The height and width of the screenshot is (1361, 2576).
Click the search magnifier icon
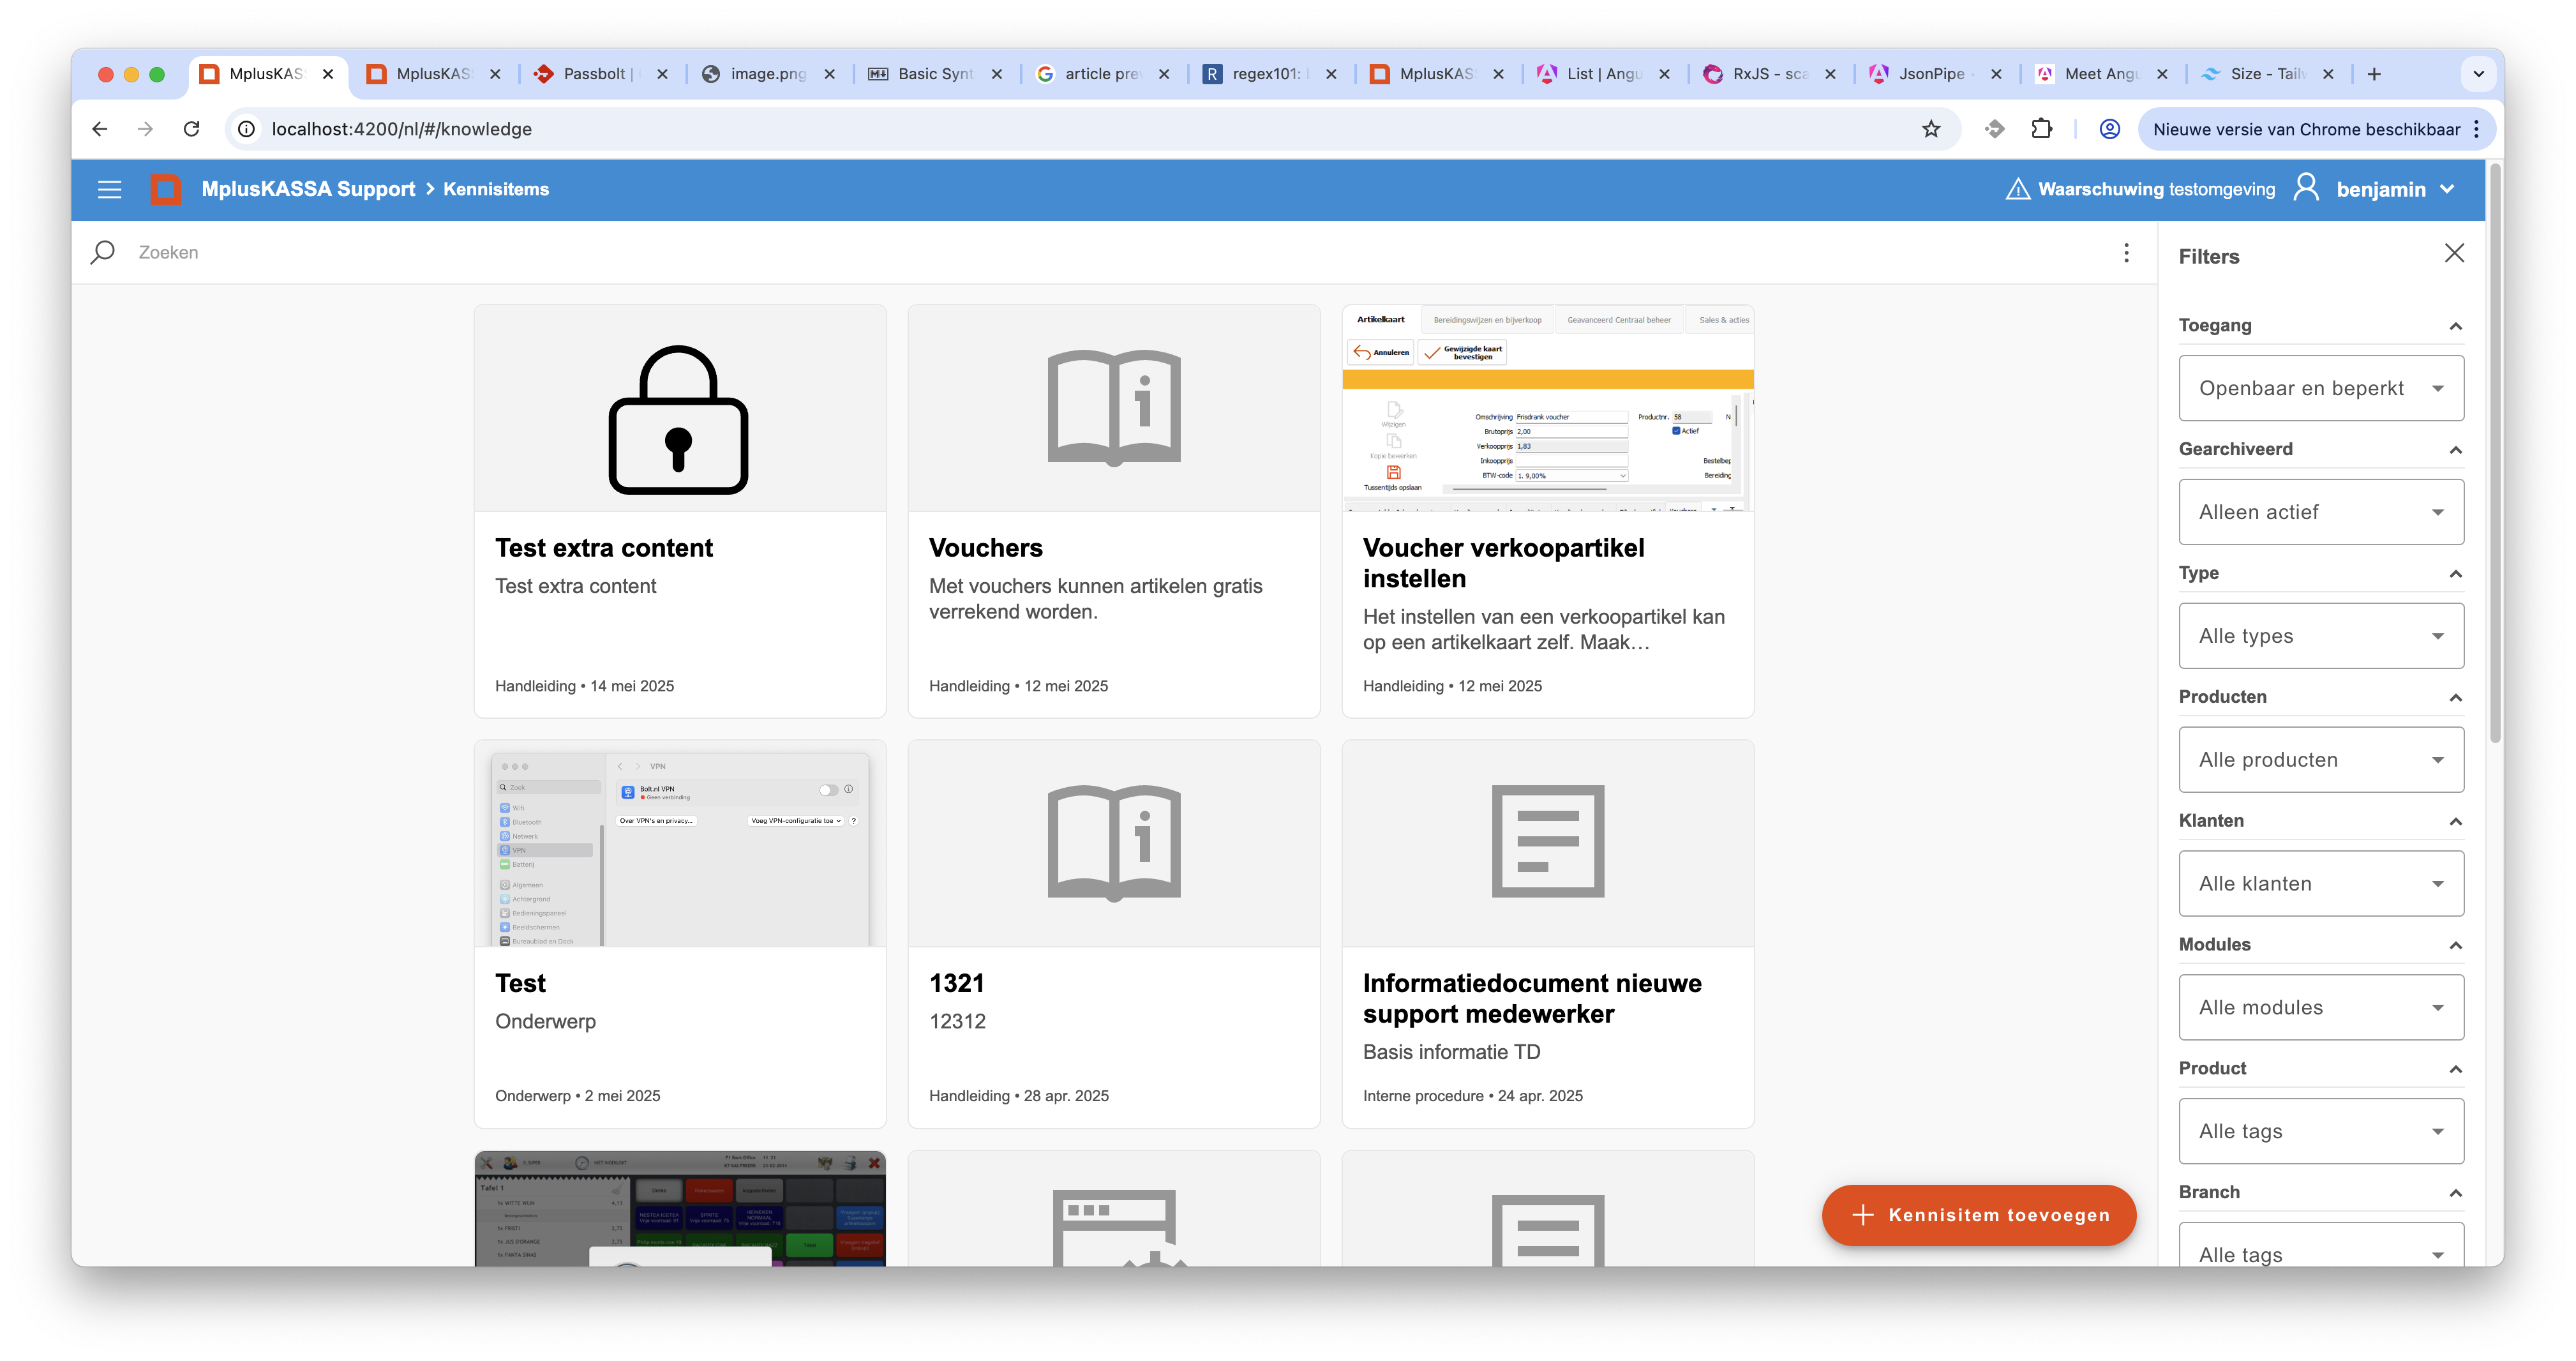coord(102,252)
